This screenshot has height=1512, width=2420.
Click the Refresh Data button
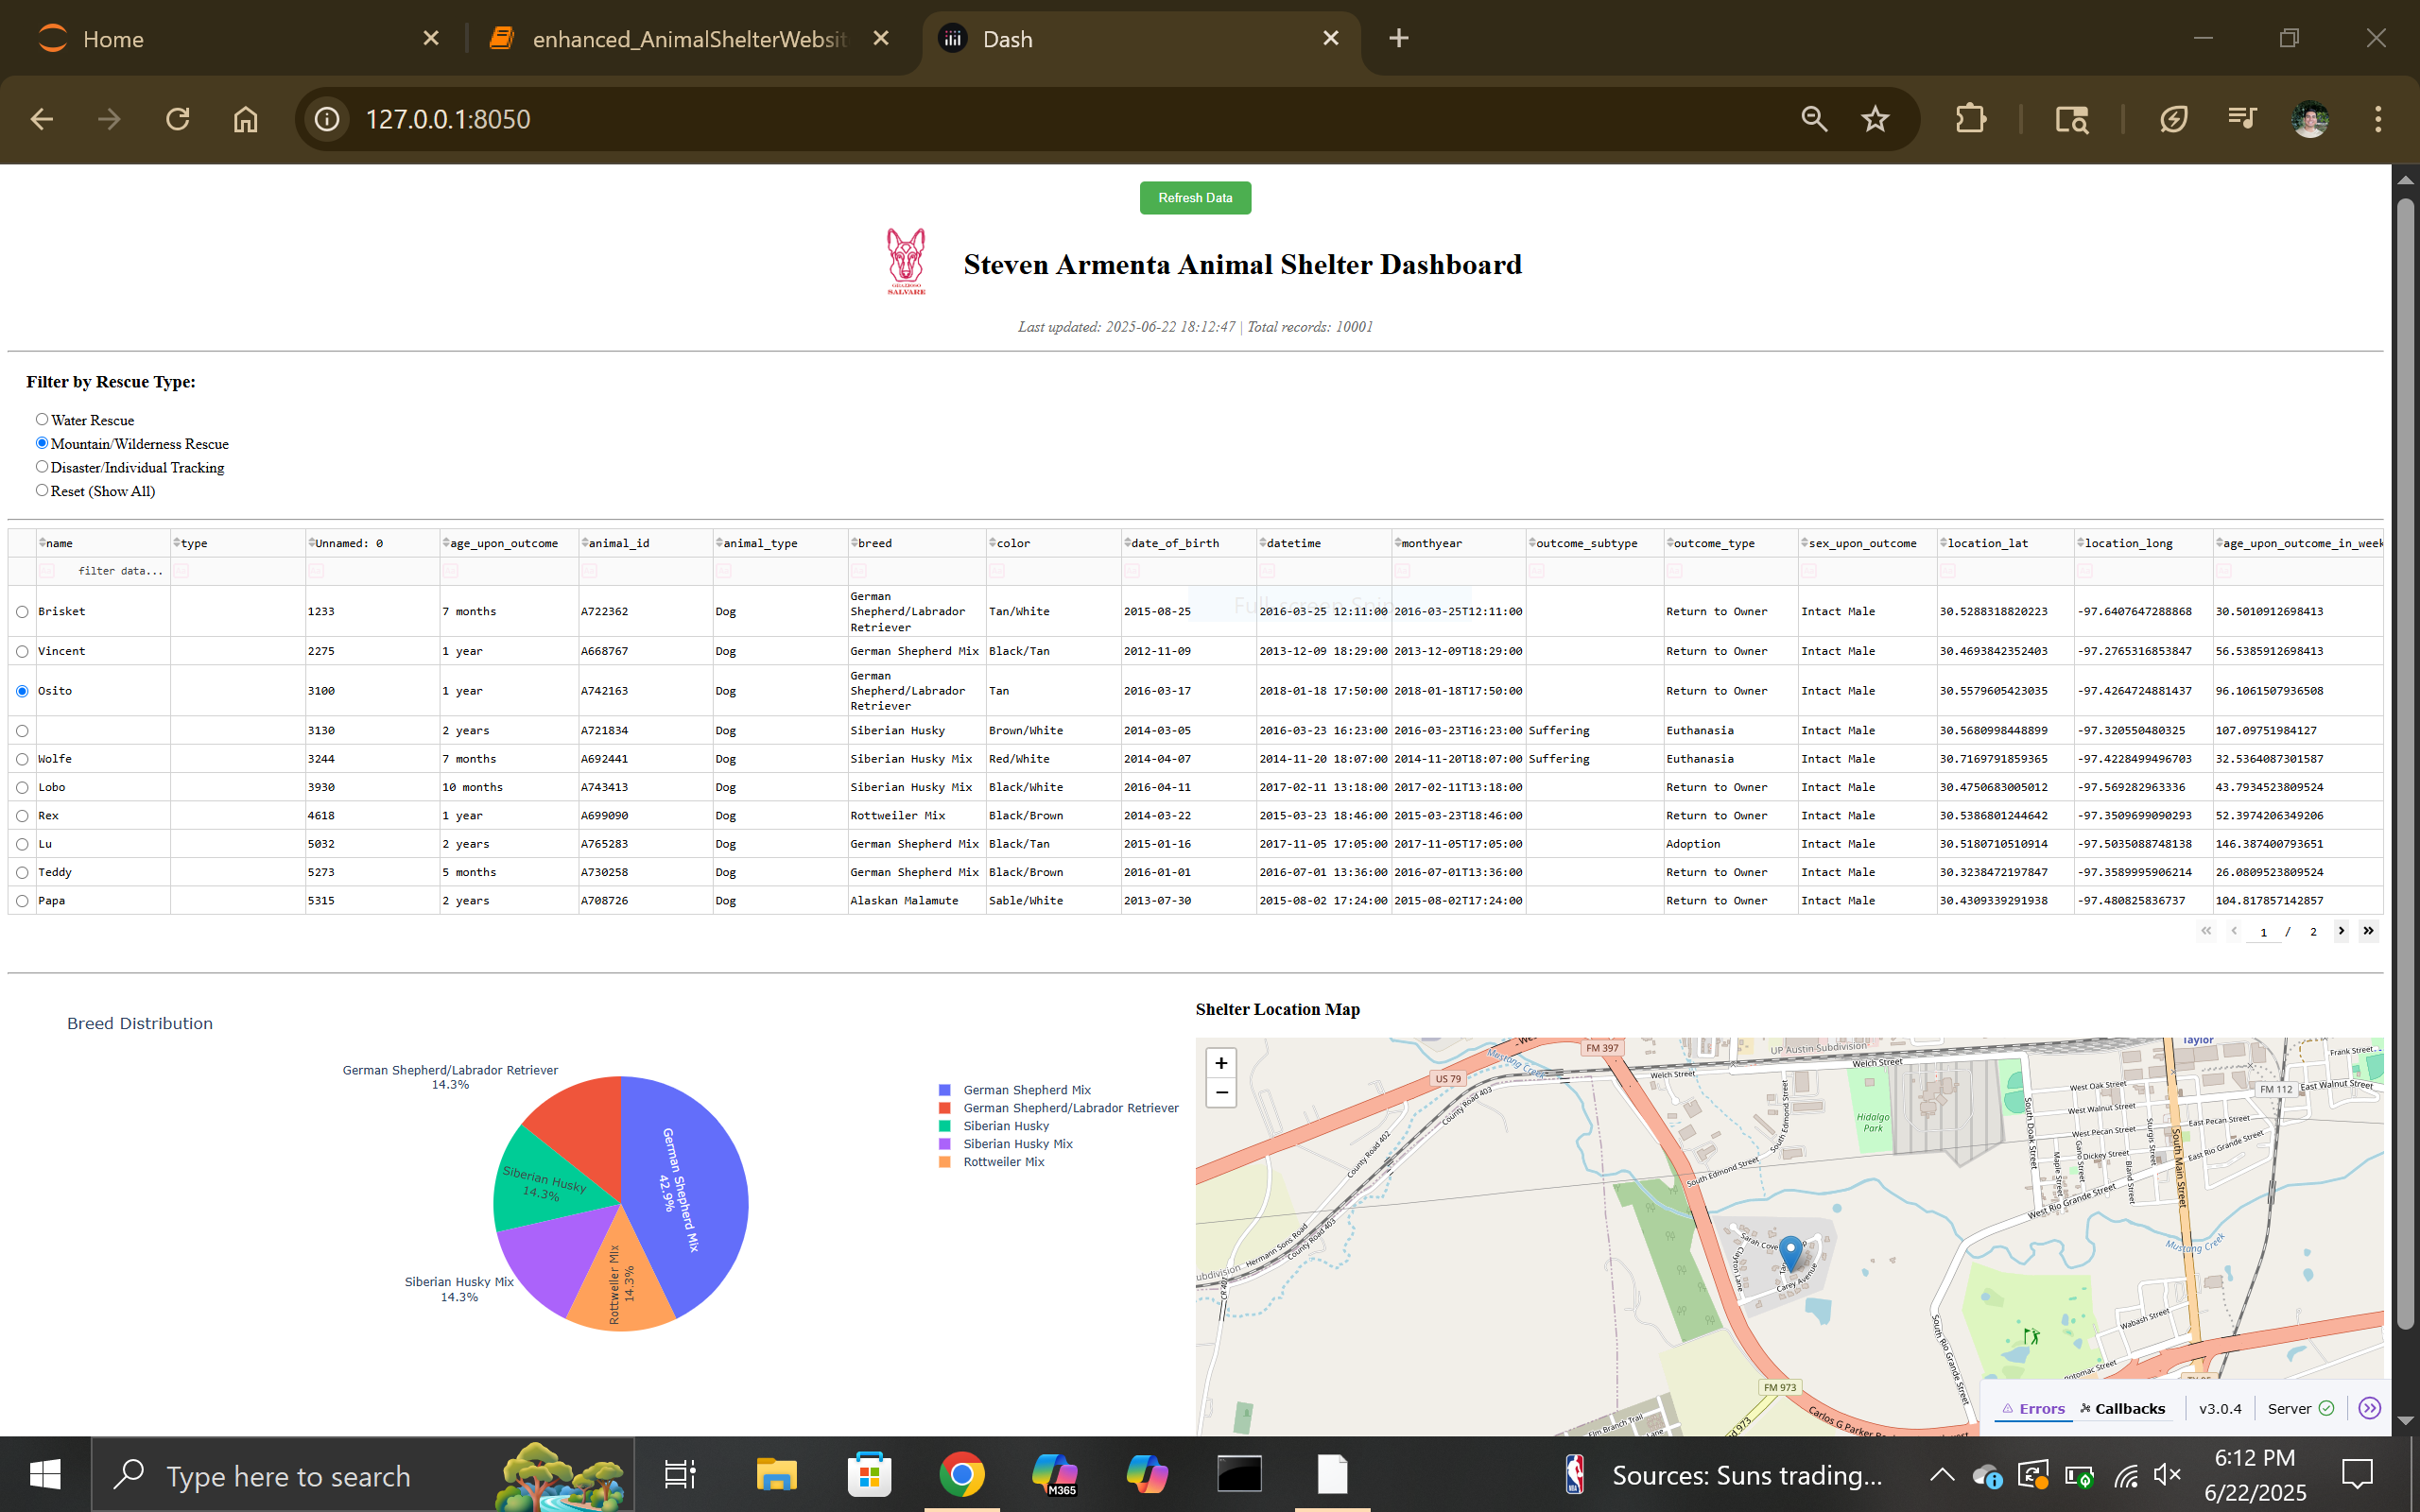click(x=1194, y=197)
